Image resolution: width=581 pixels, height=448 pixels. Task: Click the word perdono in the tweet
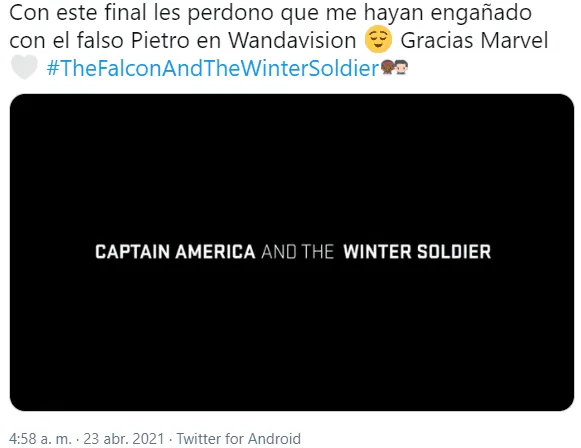(230, 14)
